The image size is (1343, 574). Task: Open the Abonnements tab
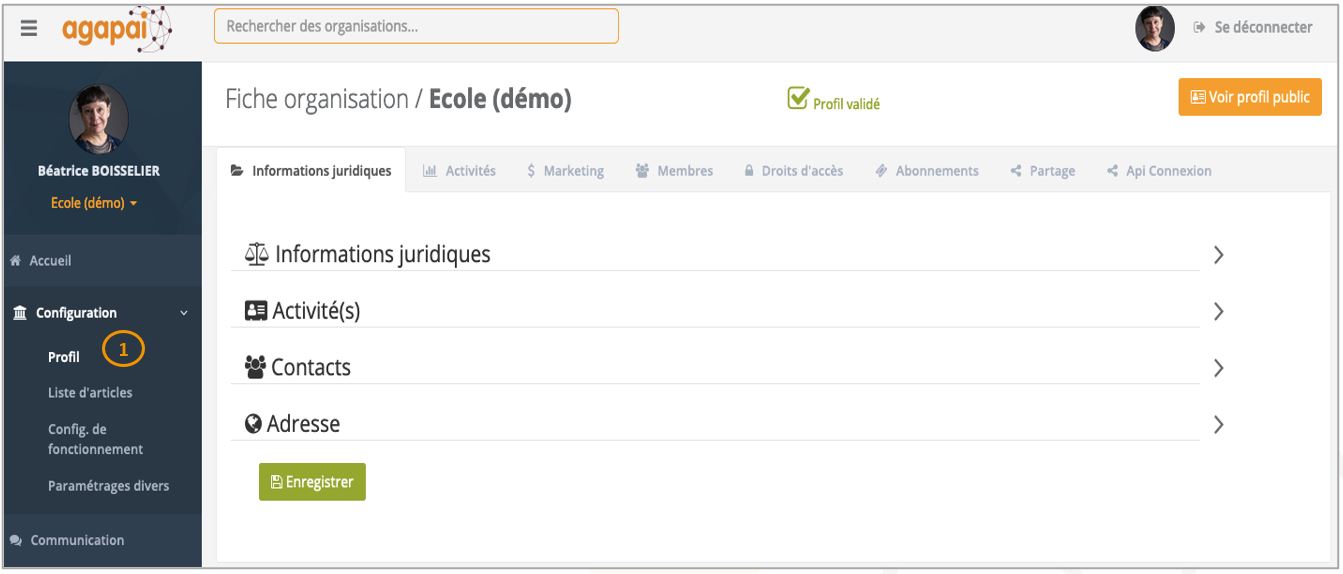click(x=926, y=171)
